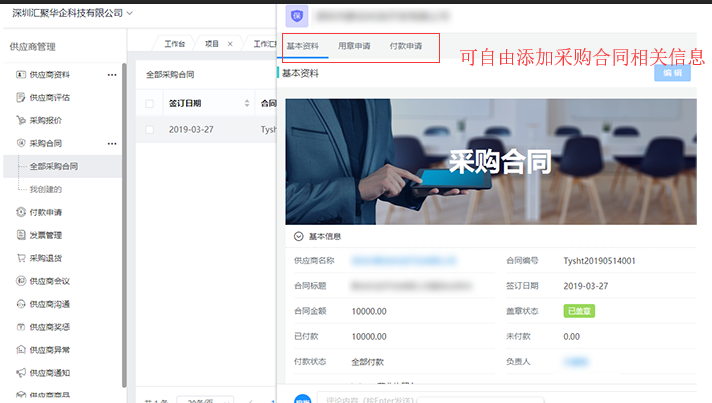The image size is (712, 403).
Task: Open the 供应商异常 sidebar entry
Action: click(x=49, y=349)
